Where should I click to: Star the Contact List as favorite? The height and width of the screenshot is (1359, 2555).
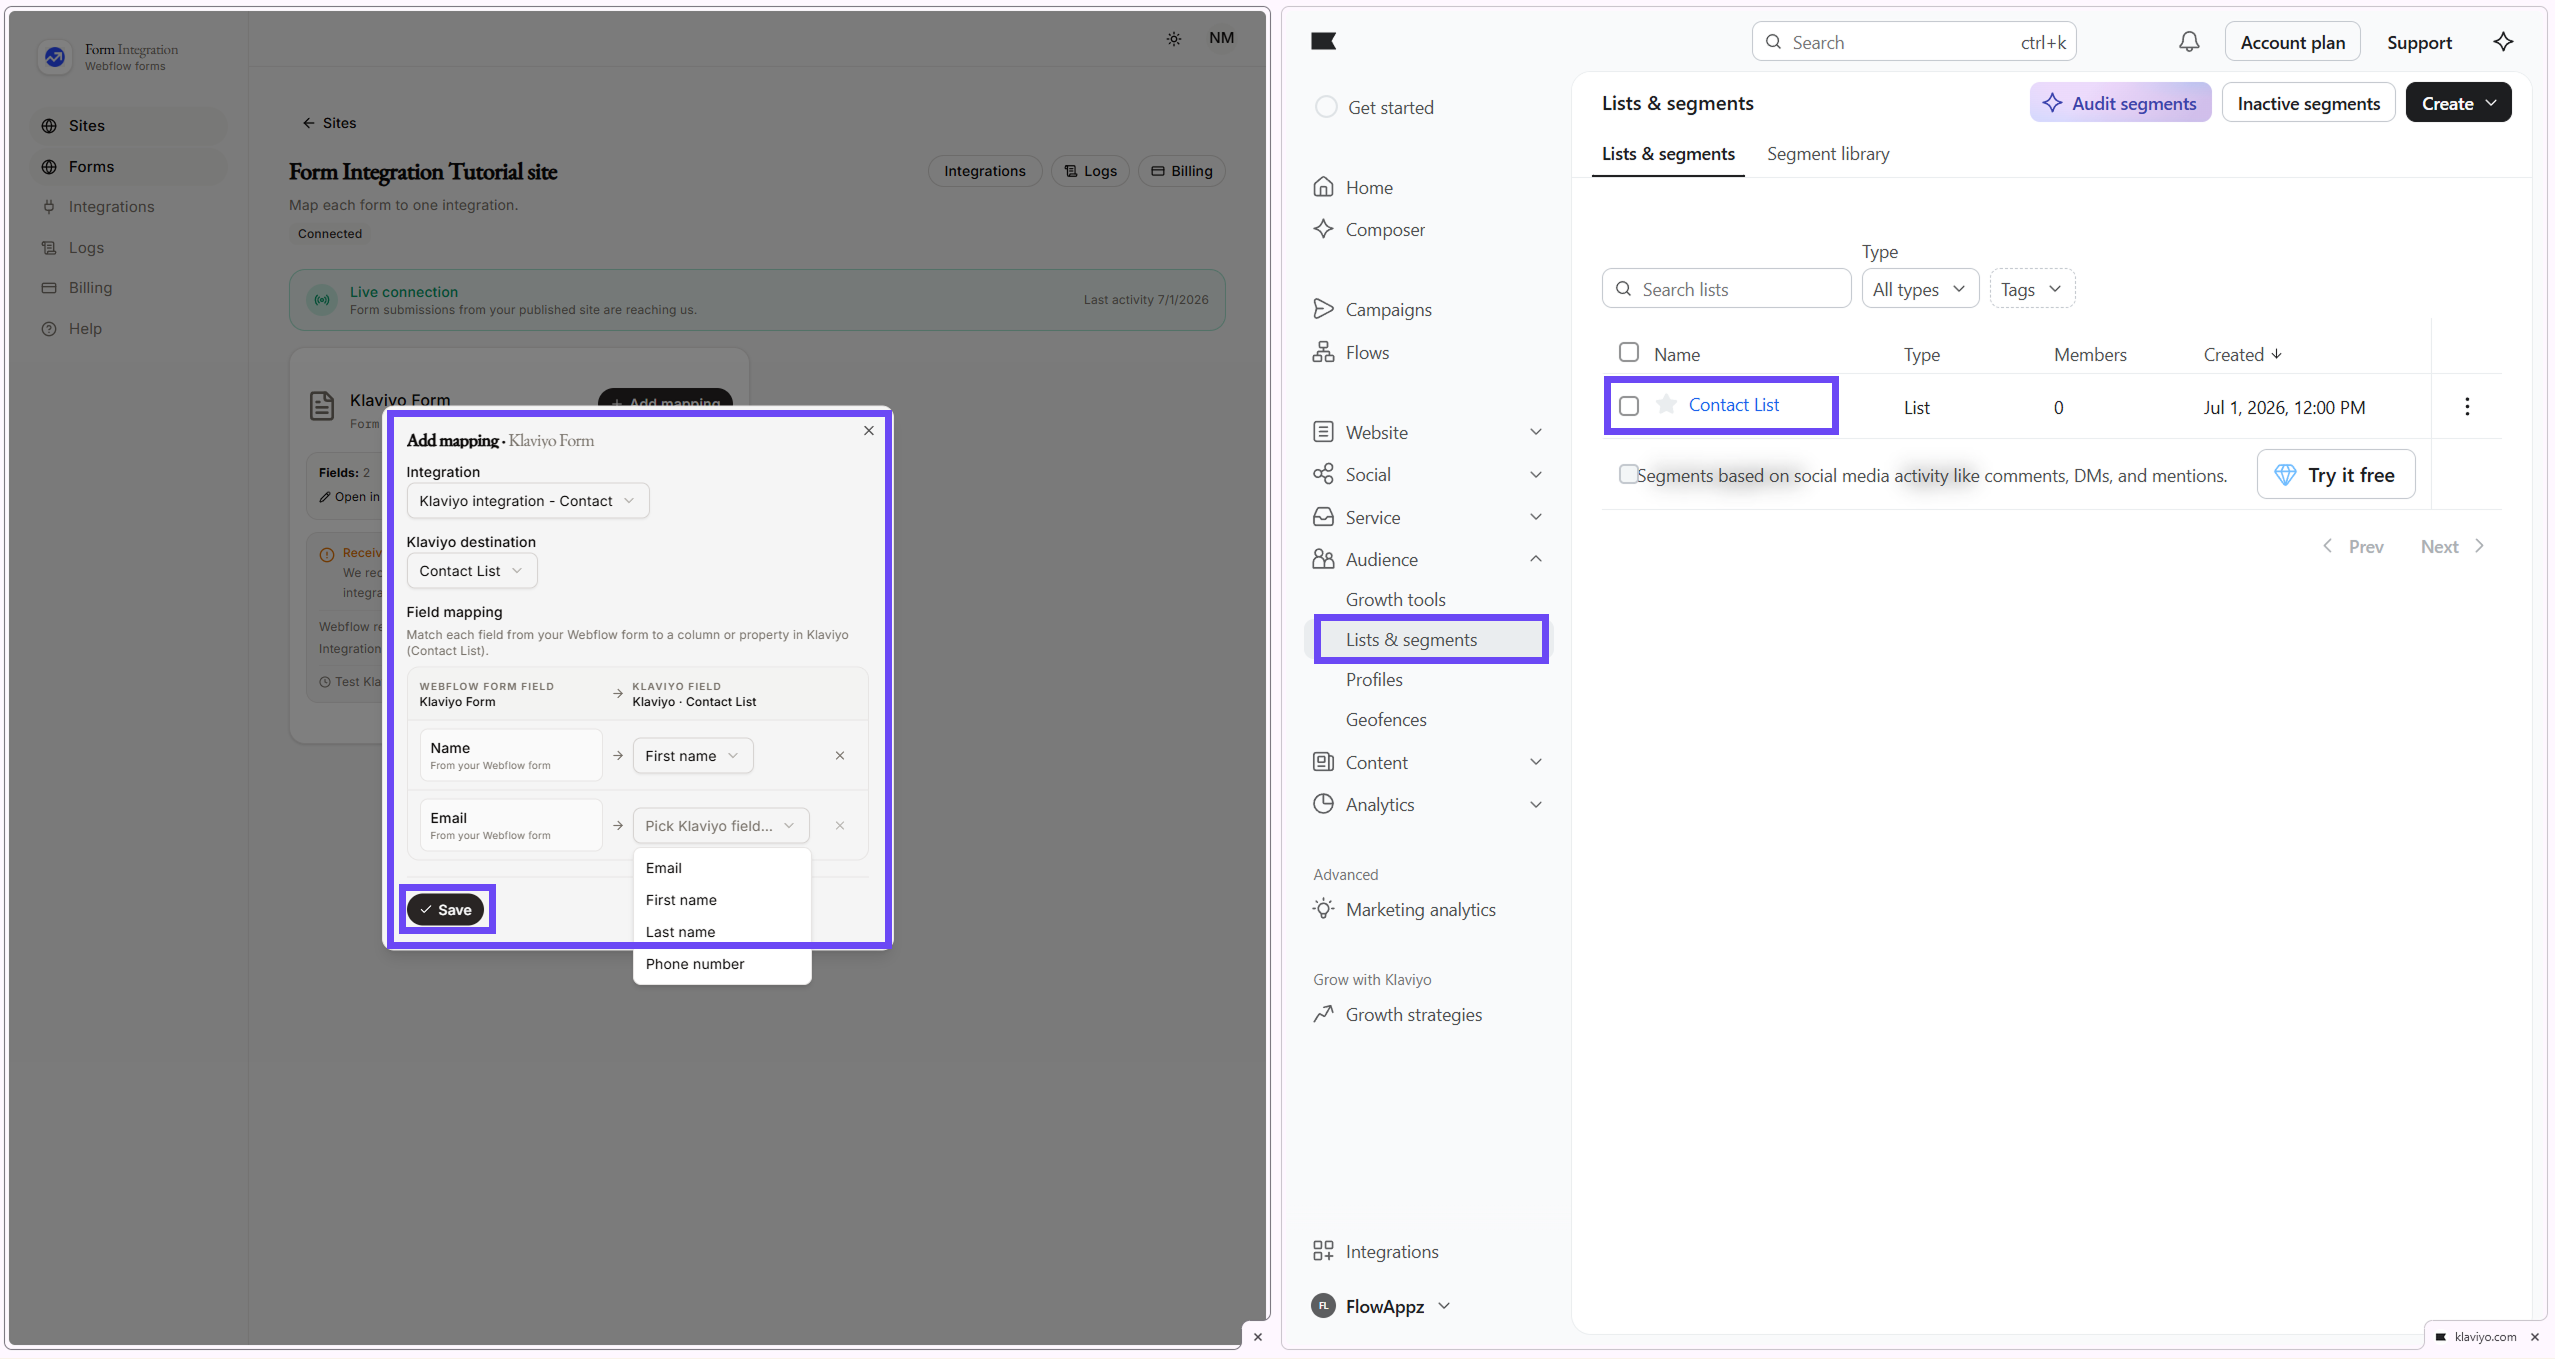point(1666,404)
